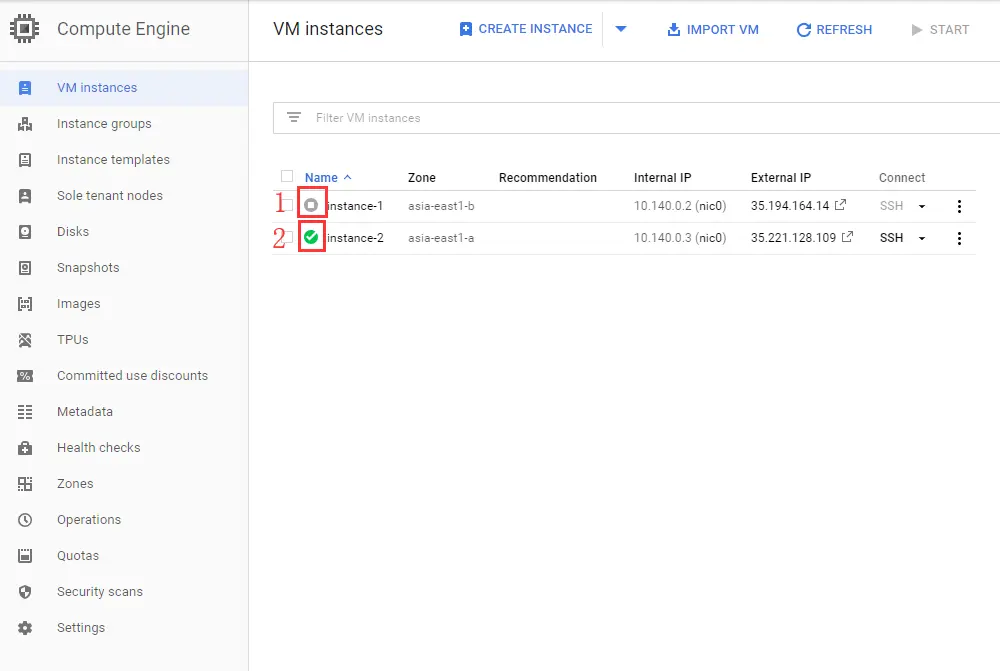Click the Zones sidebar icon
Viewport: 1000px width, 671px height.
click(x=25, y=484)
